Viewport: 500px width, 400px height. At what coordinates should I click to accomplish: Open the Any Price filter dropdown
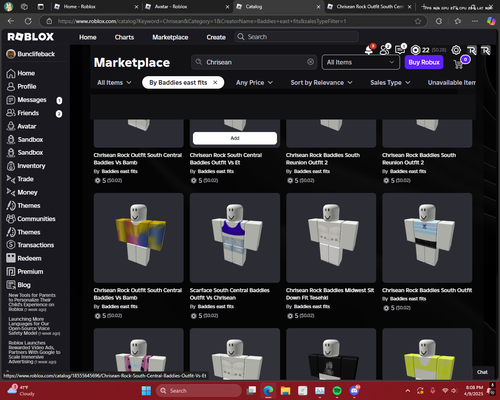[254, 82]
